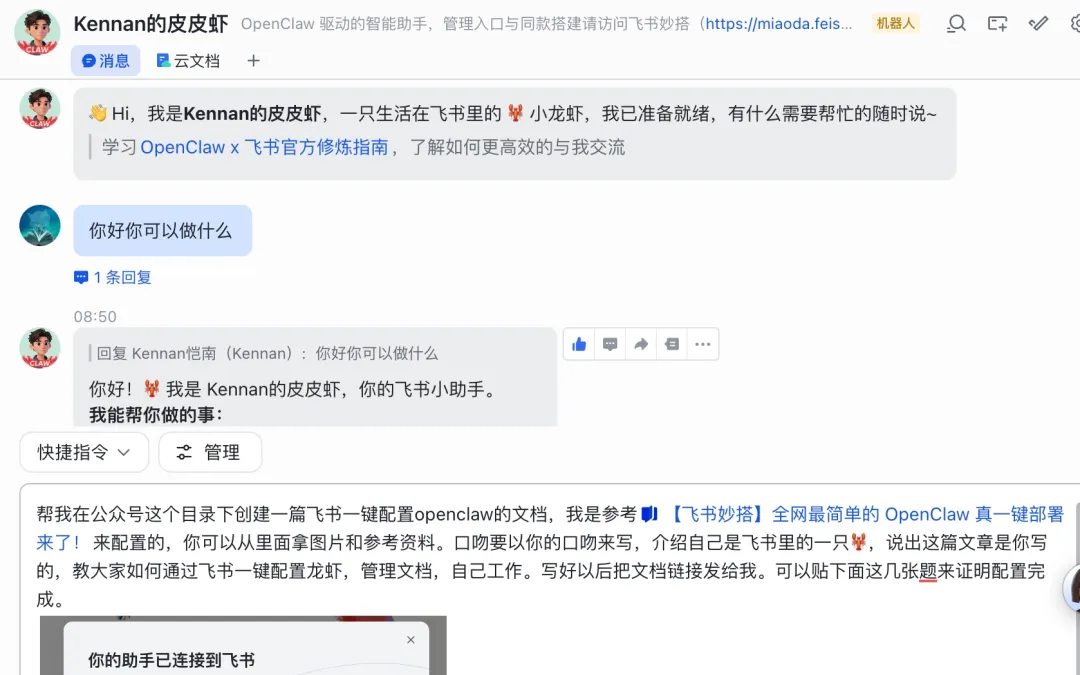Click the message input text area
Screen dimensions: 1080x675
point(550,557)
